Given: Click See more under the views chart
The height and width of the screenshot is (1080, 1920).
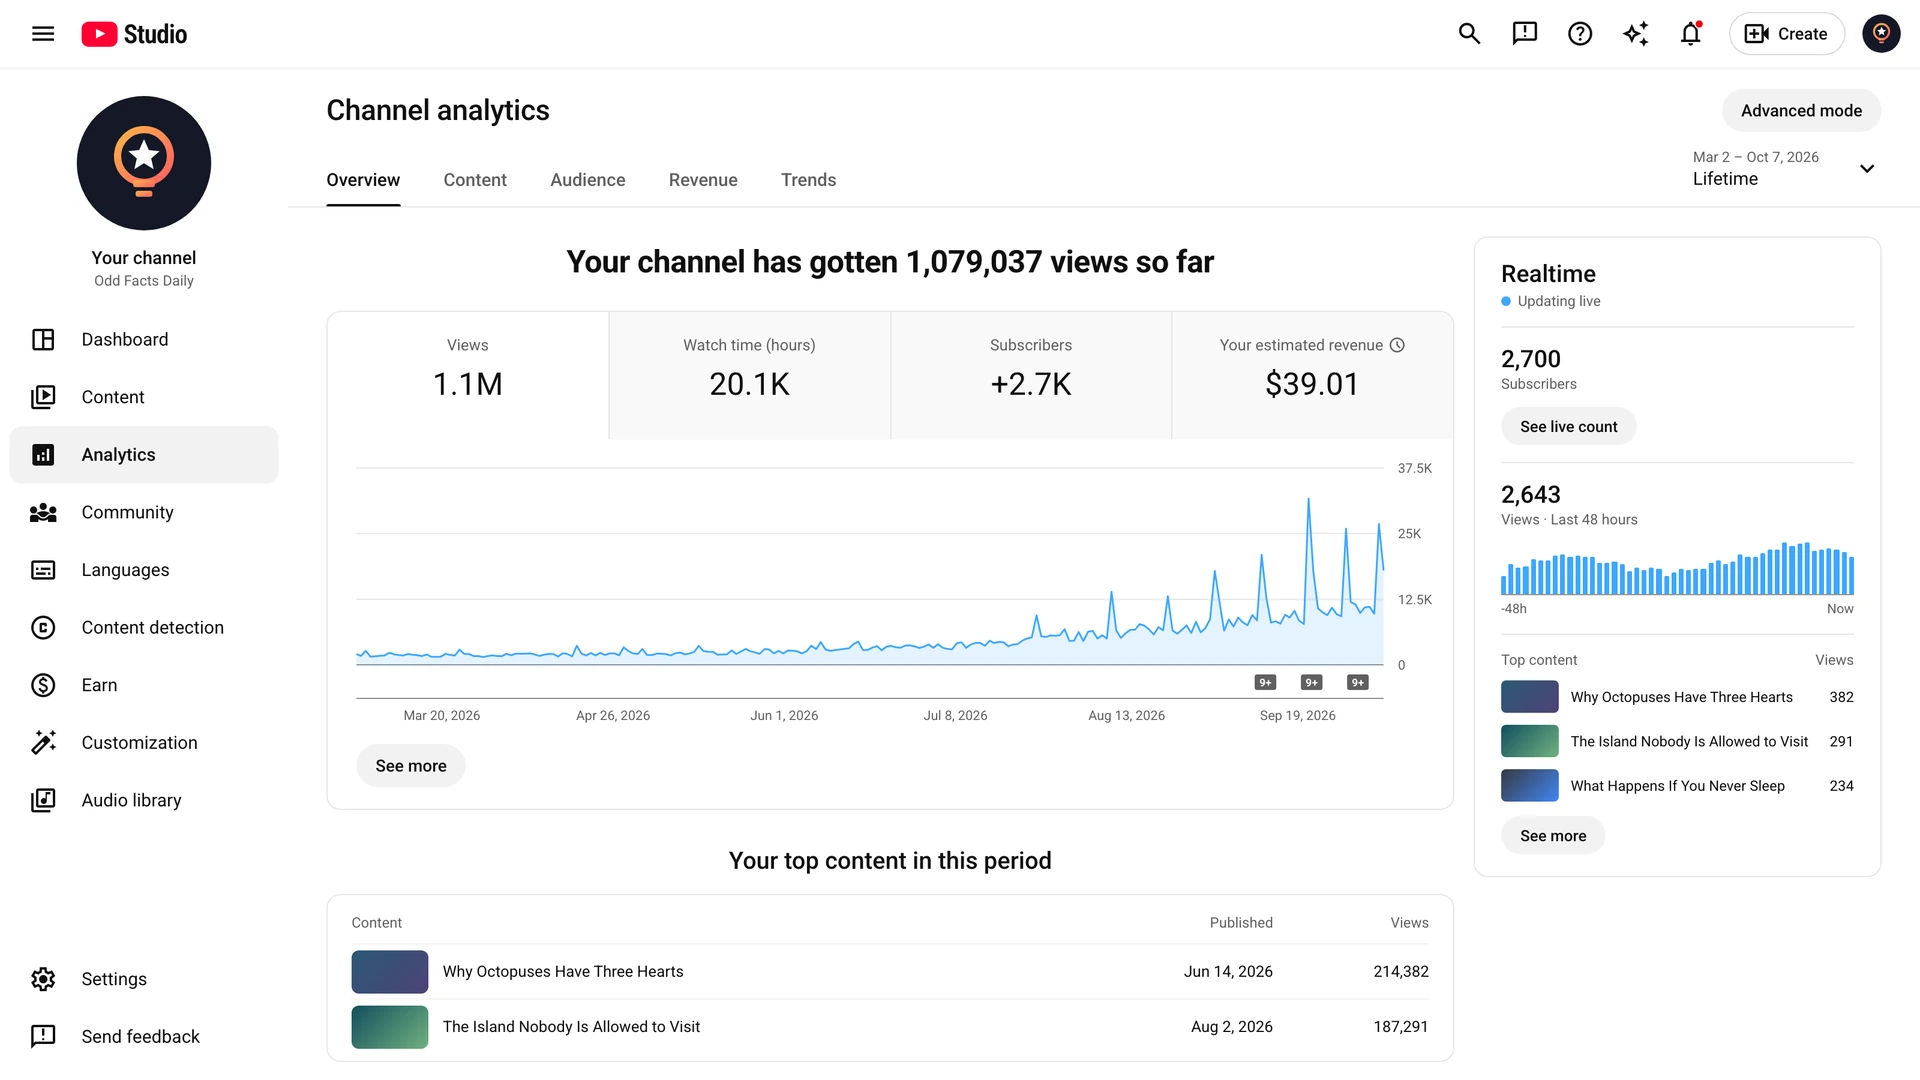Looking at the screenshot, I should click(411, 766).
